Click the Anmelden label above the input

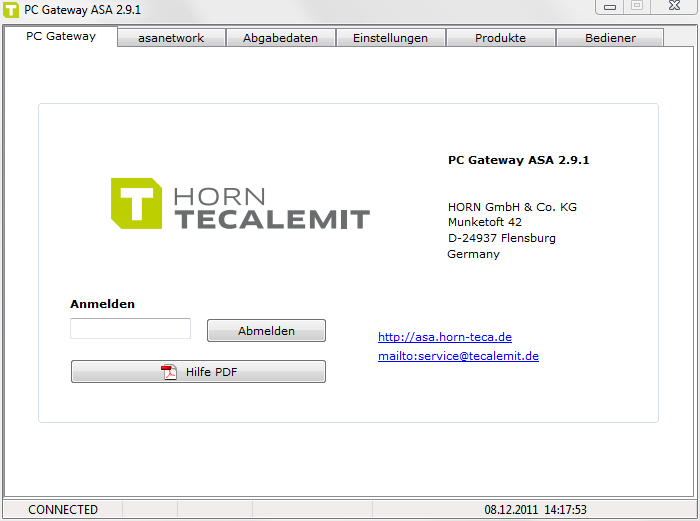[x=102, y=304]
